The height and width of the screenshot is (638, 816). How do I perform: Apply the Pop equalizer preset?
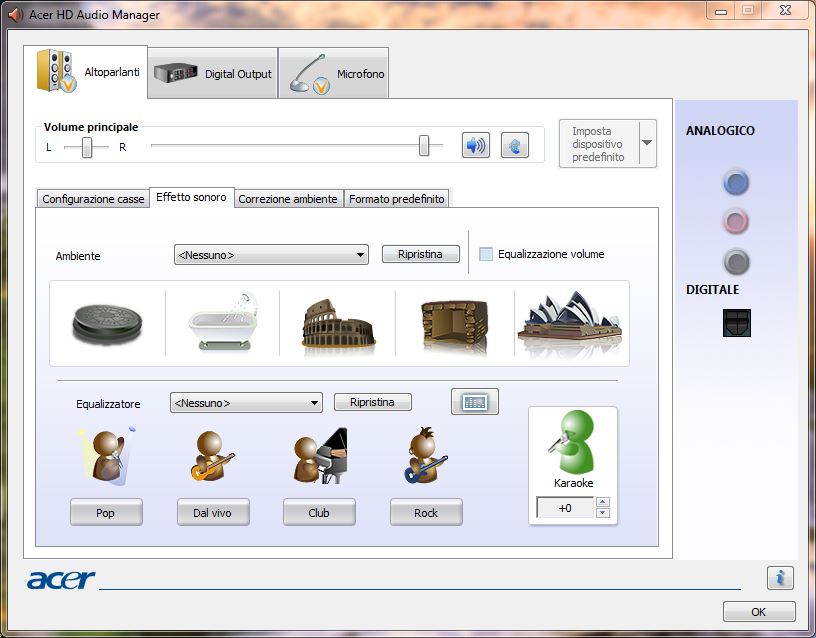pos(106,513)
